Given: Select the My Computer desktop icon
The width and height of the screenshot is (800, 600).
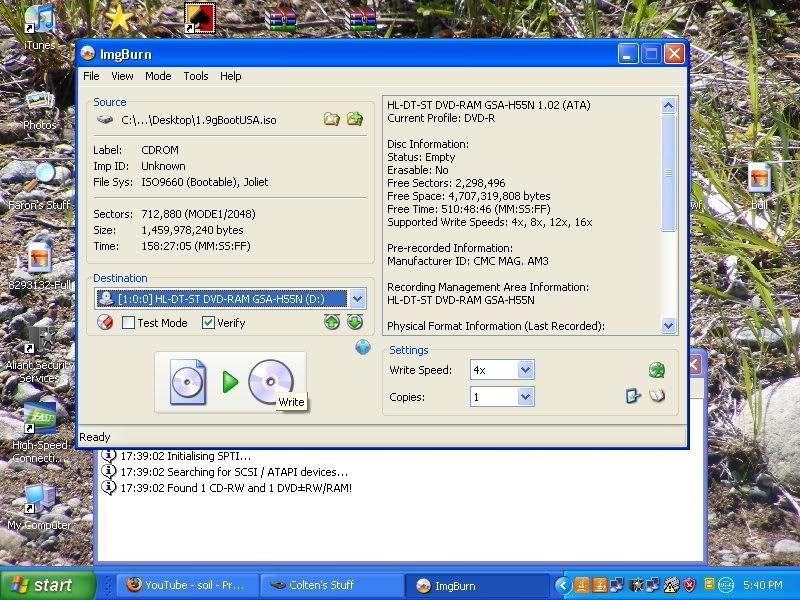Looking at the screenshot, I should (x=39, y=507).
